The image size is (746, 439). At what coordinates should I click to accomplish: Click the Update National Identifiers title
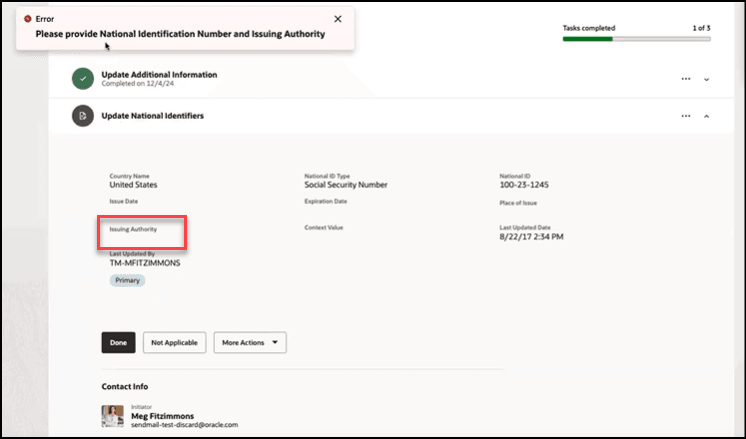153,116
